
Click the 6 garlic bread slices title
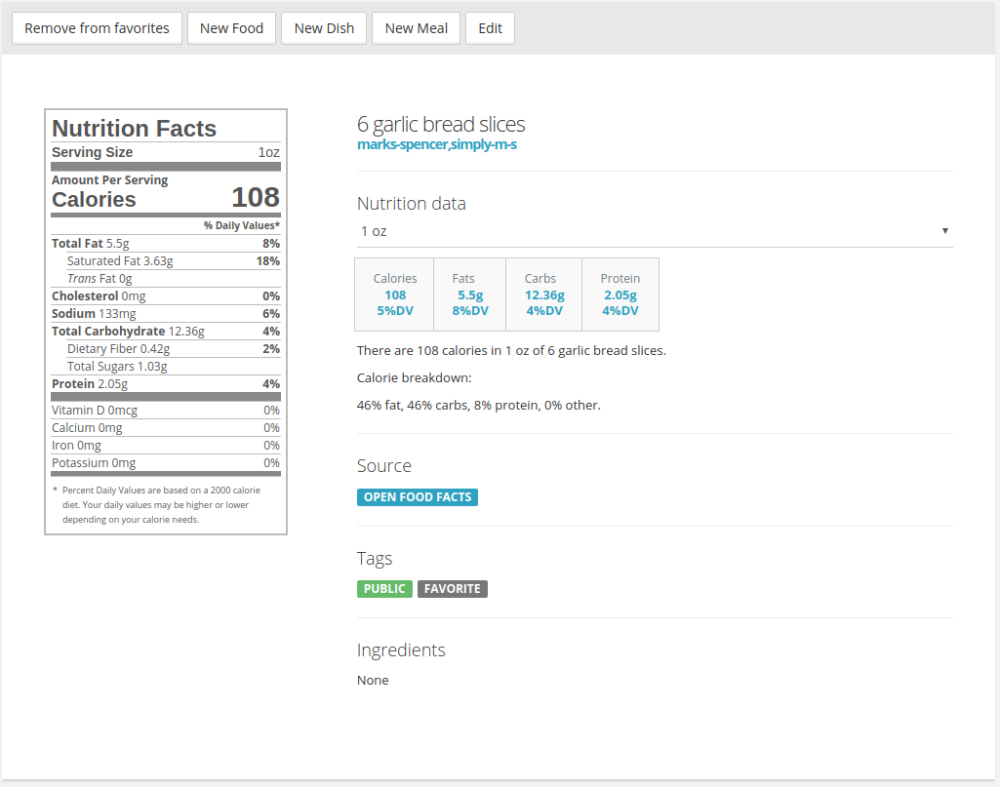point(441,124)
